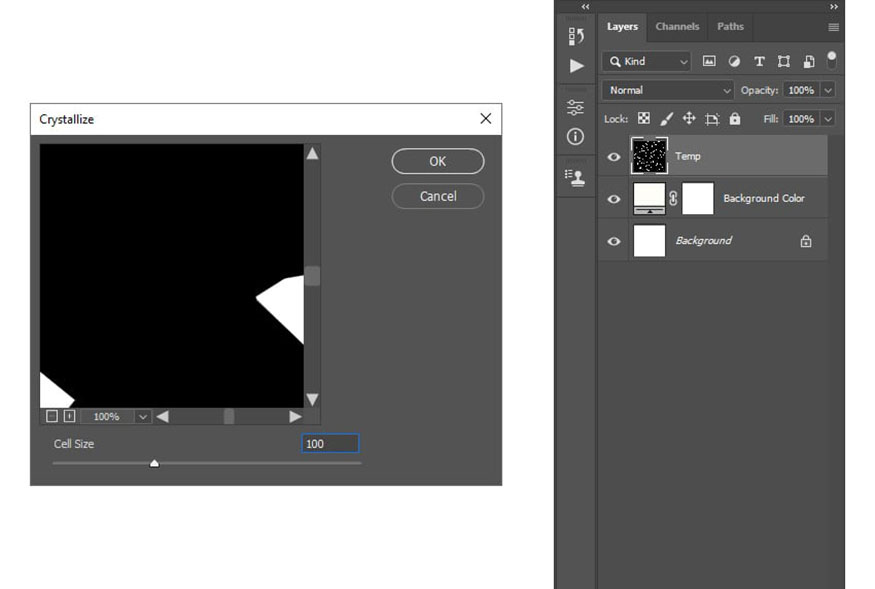Click the Cell Size slider handle
The image size is (875, 589).
(155, 463)
